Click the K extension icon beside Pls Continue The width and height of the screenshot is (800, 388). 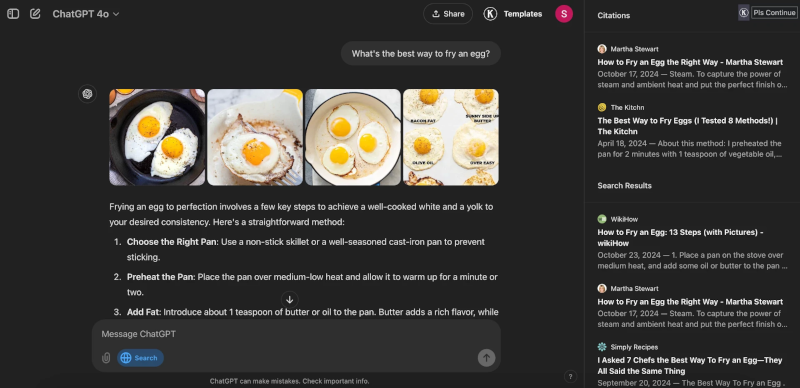click(x=744, y=13)
